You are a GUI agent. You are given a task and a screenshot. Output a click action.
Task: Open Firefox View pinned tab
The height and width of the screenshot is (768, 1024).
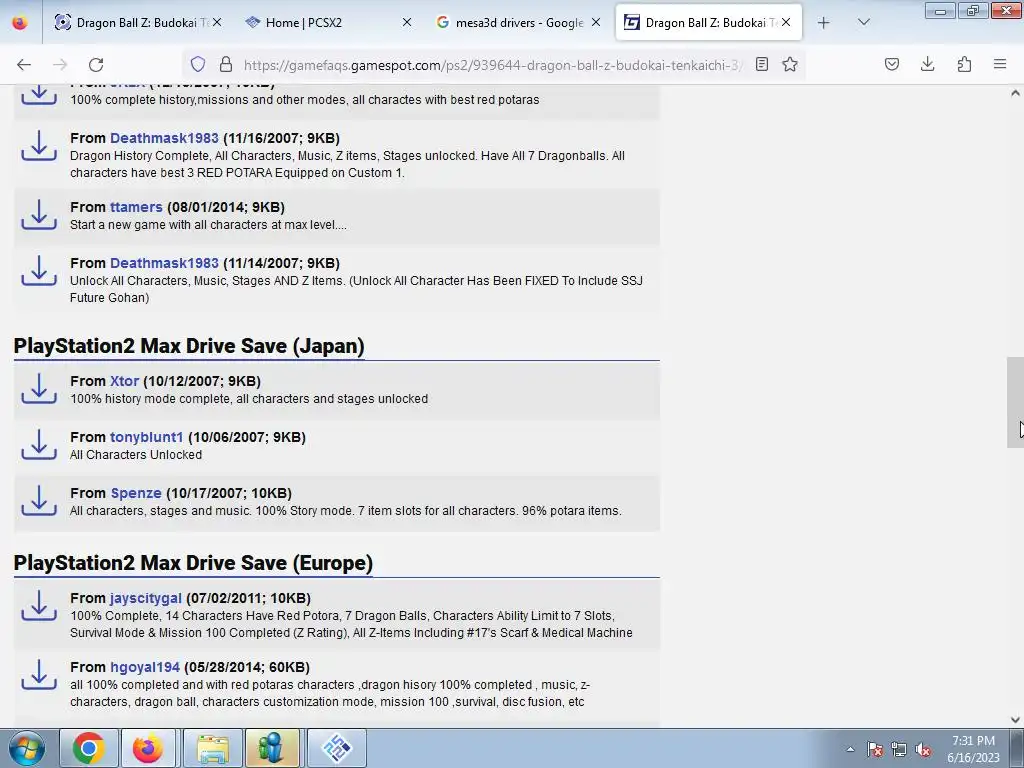pos(20,22)
